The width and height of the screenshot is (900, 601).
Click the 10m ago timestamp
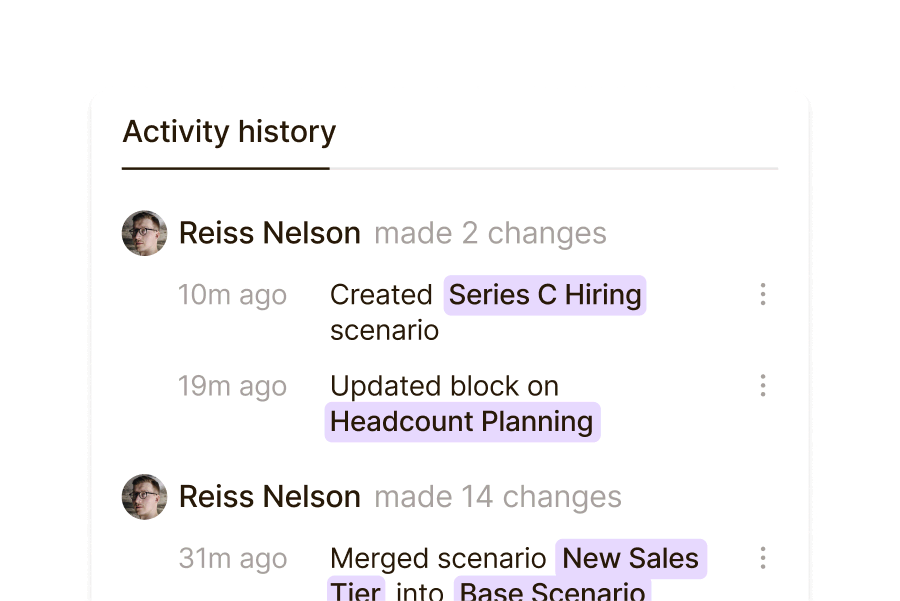(x=232, y=295)
